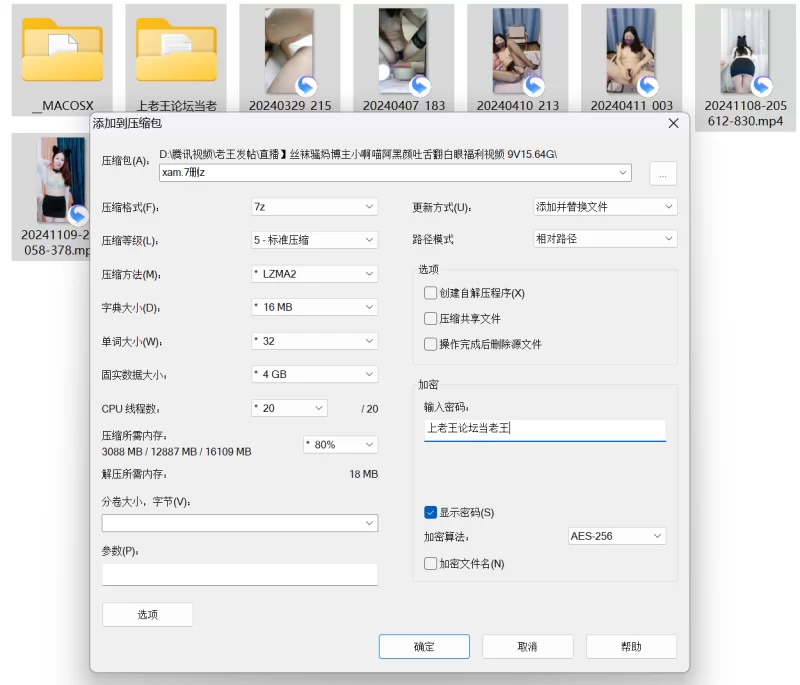Click the 确定 button
800x685 pixels.
[x=424, y=647]
